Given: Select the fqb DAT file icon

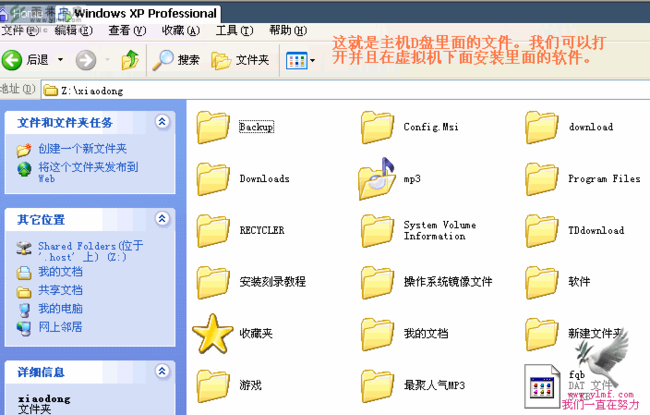Looking at the screenshot, I should [x=542, y=386].
